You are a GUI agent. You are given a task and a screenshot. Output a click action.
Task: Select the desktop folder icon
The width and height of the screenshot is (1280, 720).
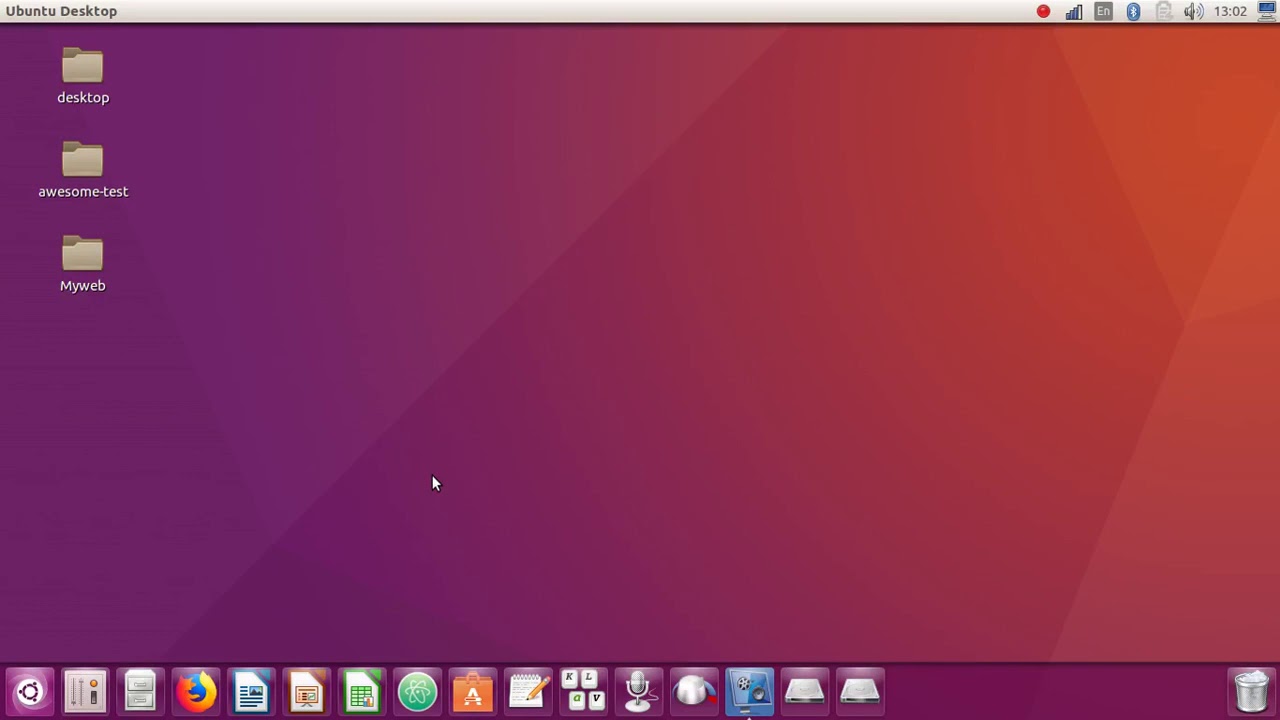[83, 65]
